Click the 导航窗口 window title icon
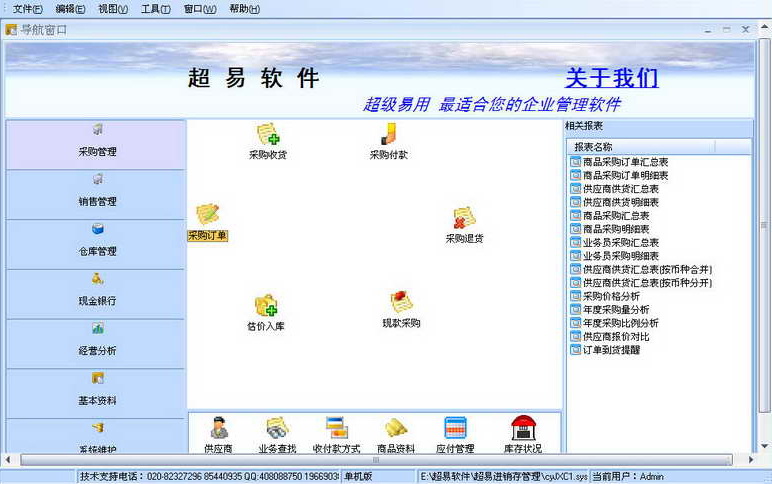Image resolution: width=772 pixels, height=484 pixels. click(x=11, y=30)
